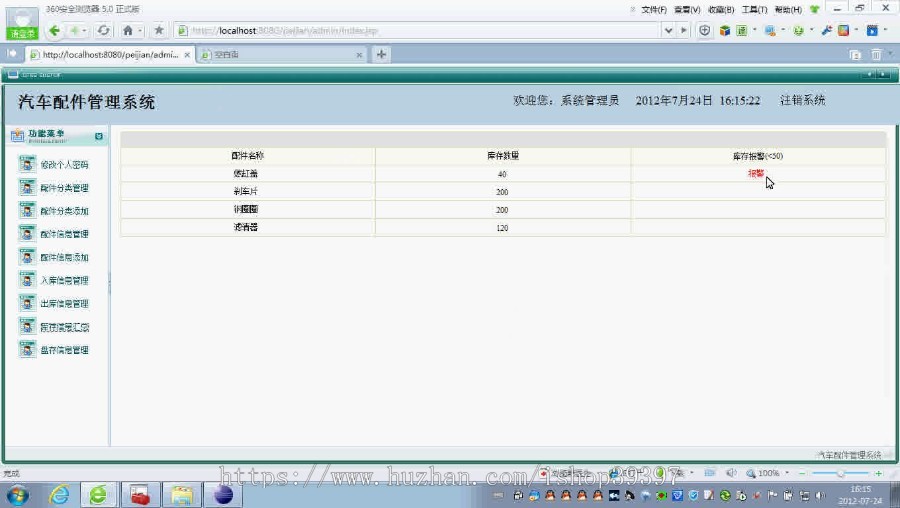This screenshot has height=508, width=900.
Task: Click the stock quantity cell showing 120
Action: [x=502, y=228]
